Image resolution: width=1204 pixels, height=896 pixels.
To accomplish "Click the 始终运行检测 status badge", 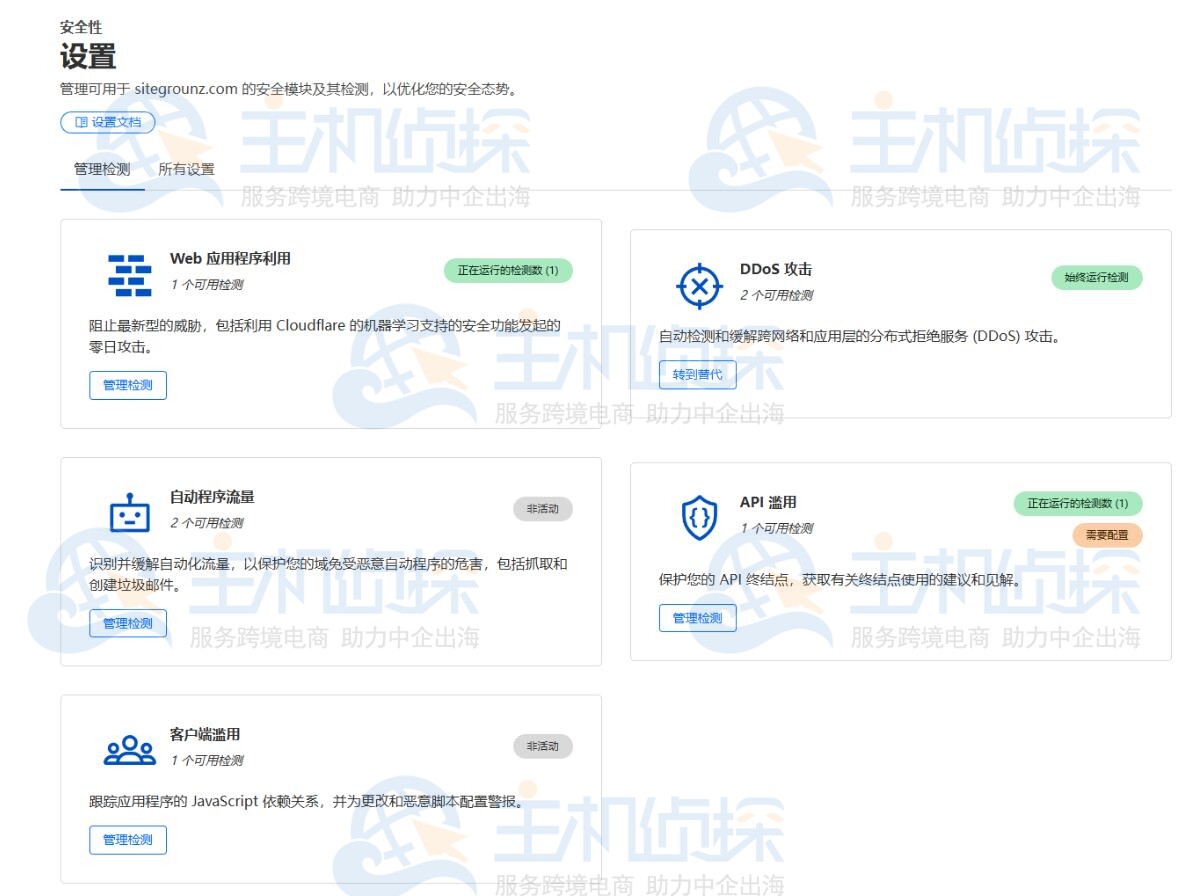I will click(1096, 277).
